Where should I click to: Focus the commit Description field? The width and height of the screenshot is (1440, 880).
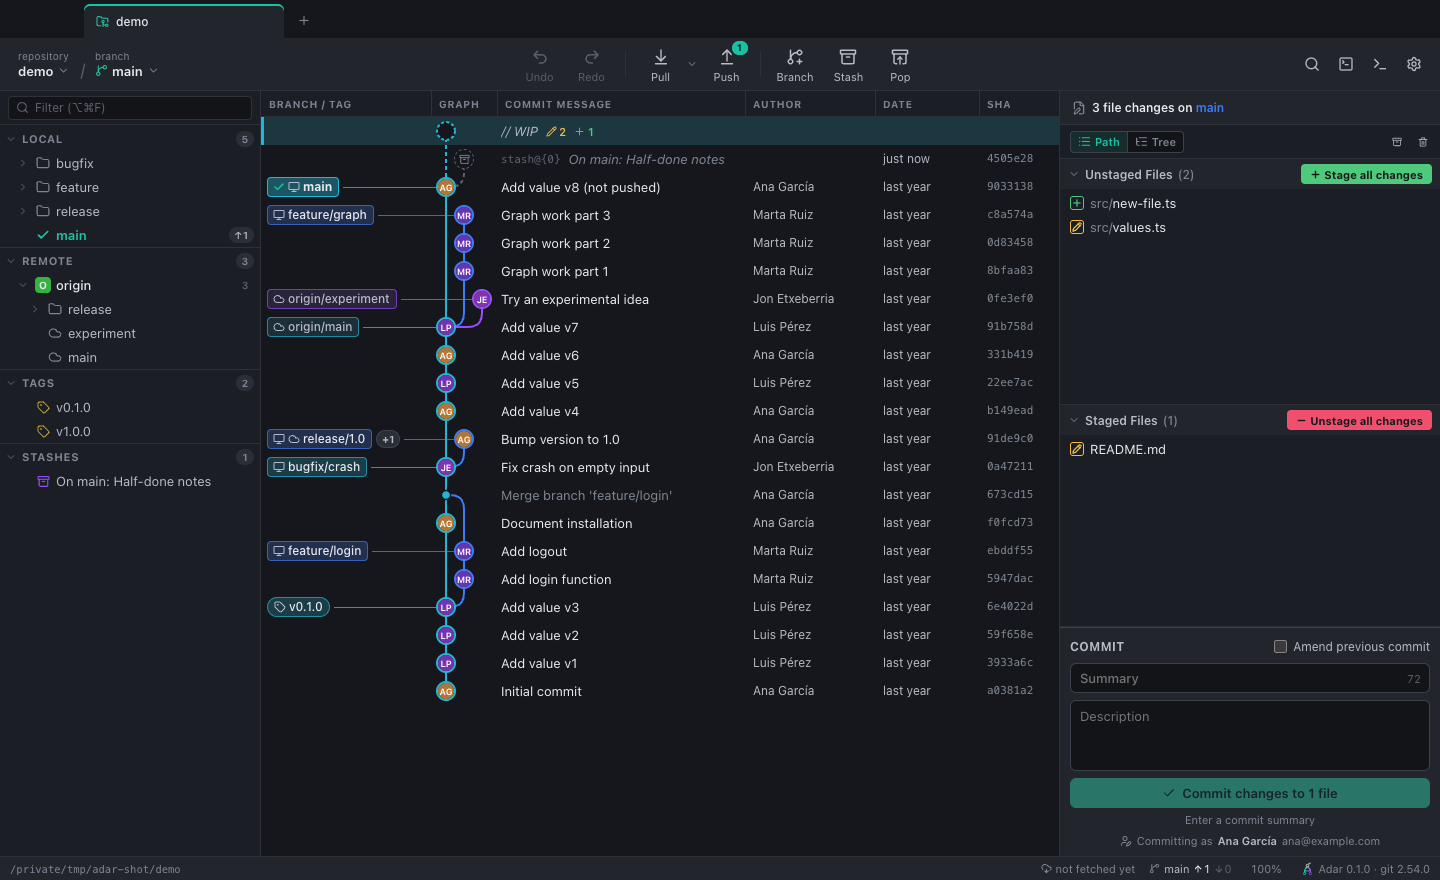(x=1249, y=735)
